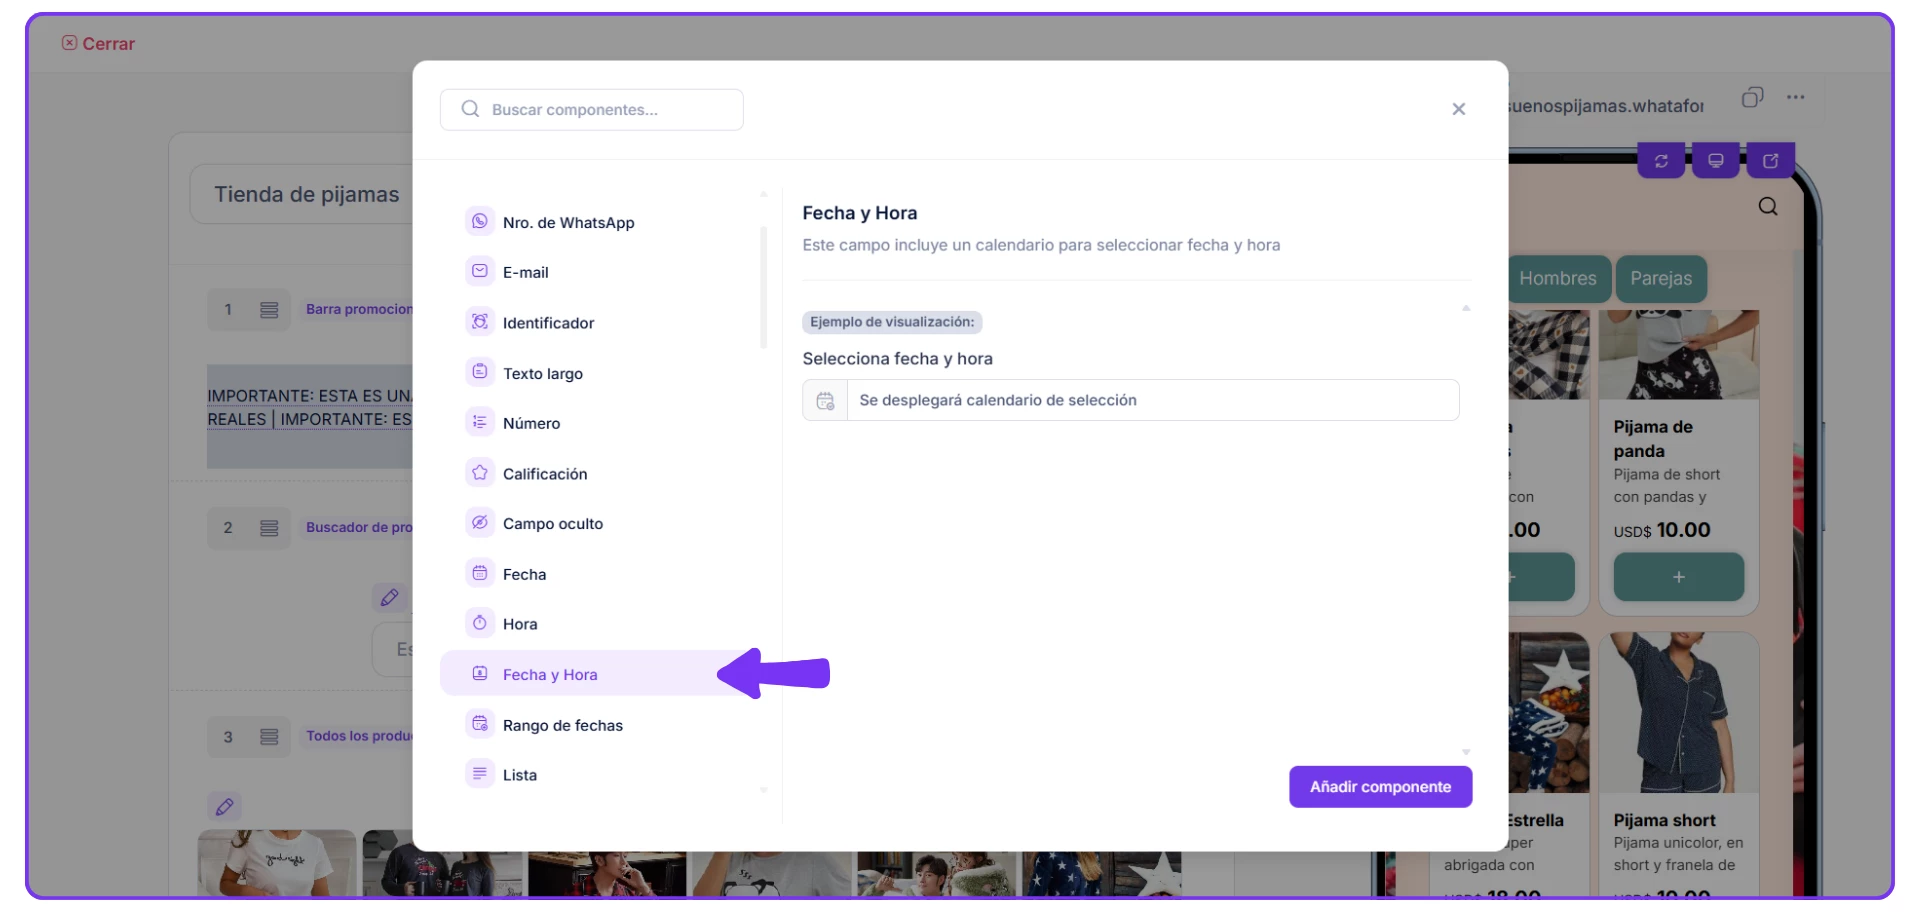Collapse preview panel with up arrow

[1466, 308]
